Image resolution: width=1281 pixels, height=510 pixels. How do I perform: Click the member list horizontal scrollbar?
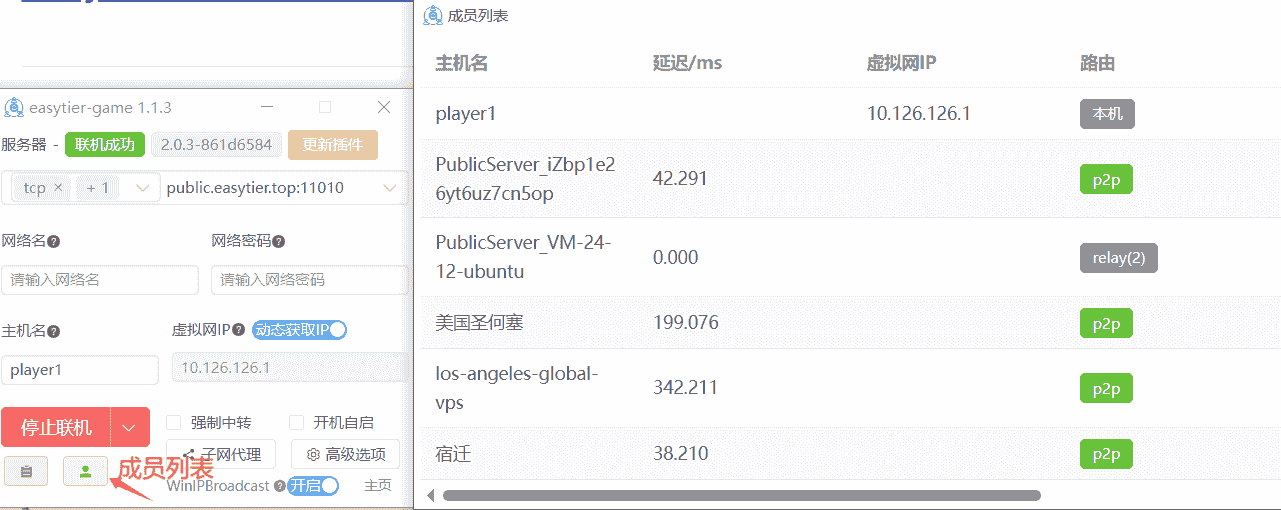(x=740, y=495)
